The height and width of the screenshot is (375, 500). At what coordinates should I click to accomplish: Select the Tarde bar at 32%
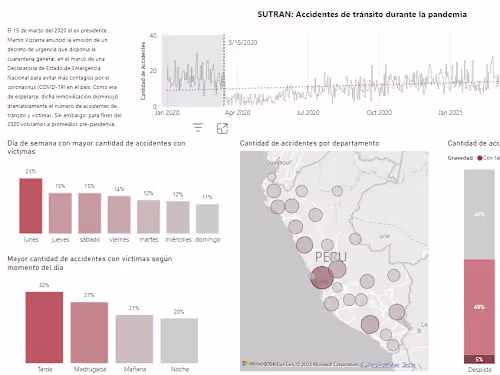click(44, 327)
